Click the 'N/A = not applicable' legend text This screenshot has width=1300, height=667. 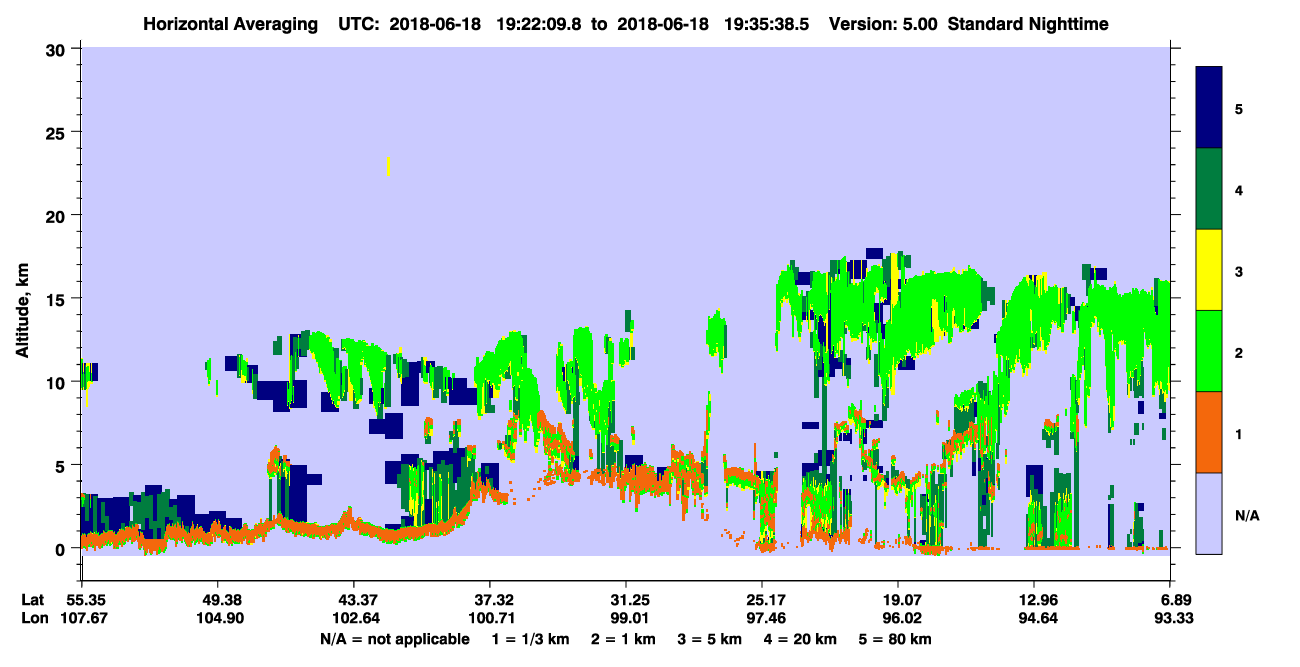[394, 639]
